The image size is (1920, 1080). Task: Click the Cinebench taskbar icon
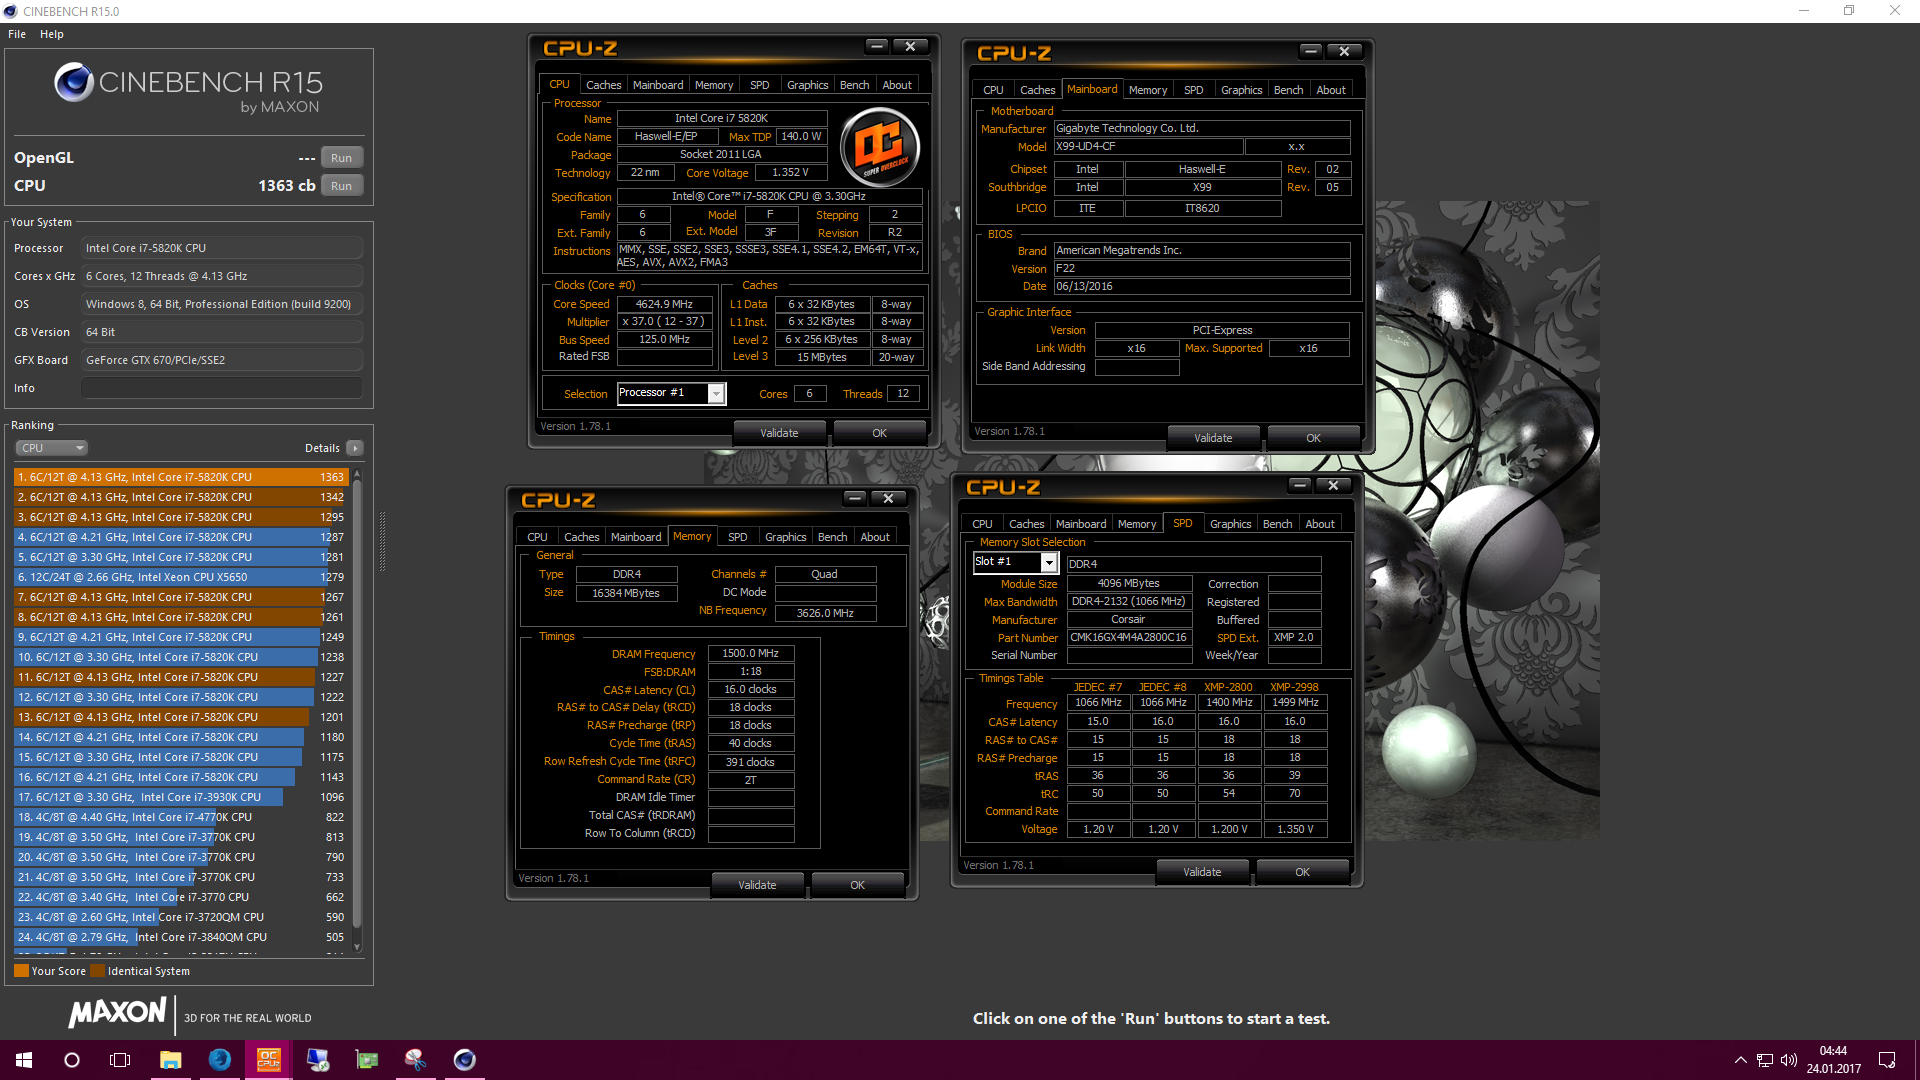click(465, 1060)
